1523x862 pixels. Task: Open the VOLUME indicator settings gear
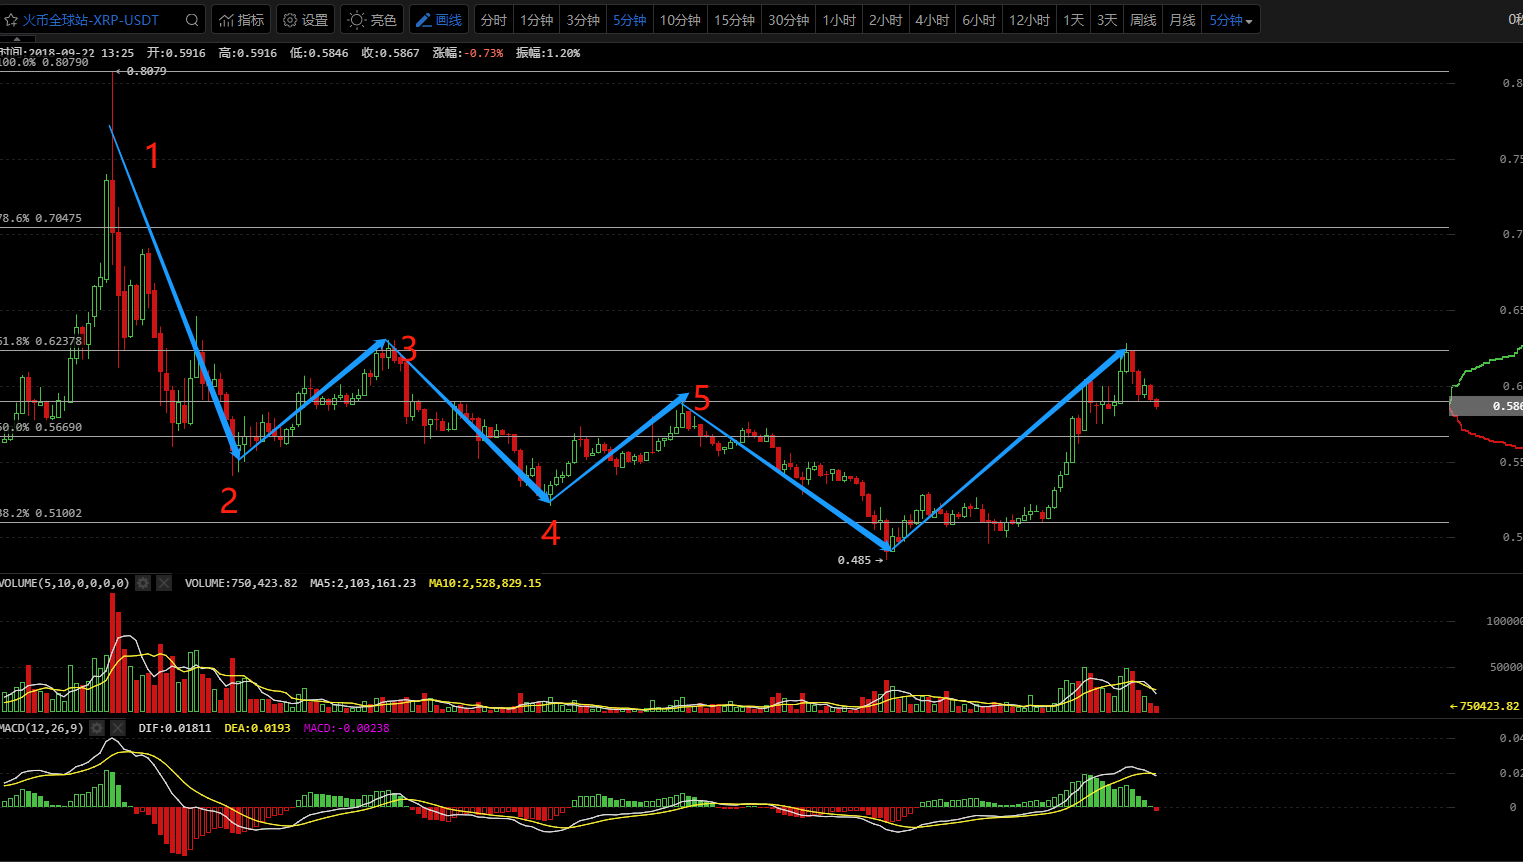(143, 583)
